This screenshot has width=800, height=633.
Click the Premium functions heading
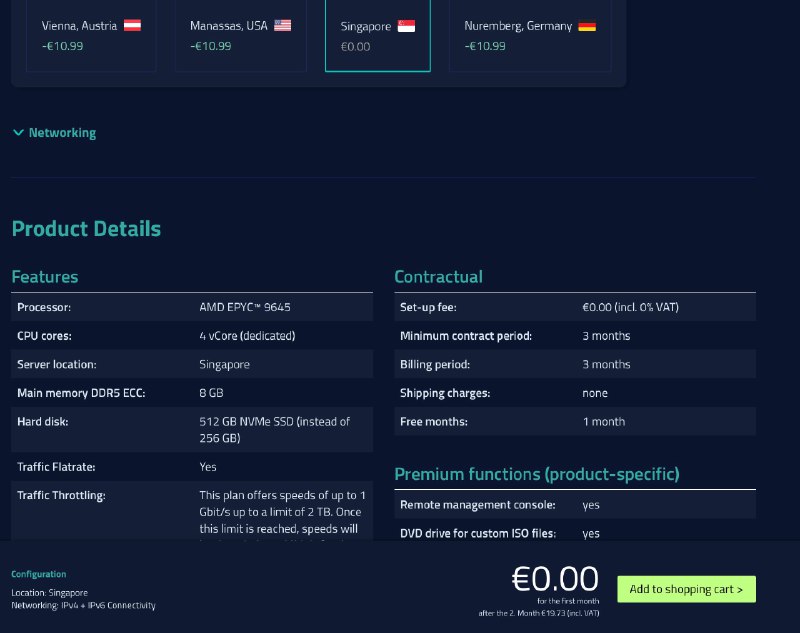click(536, 474)
